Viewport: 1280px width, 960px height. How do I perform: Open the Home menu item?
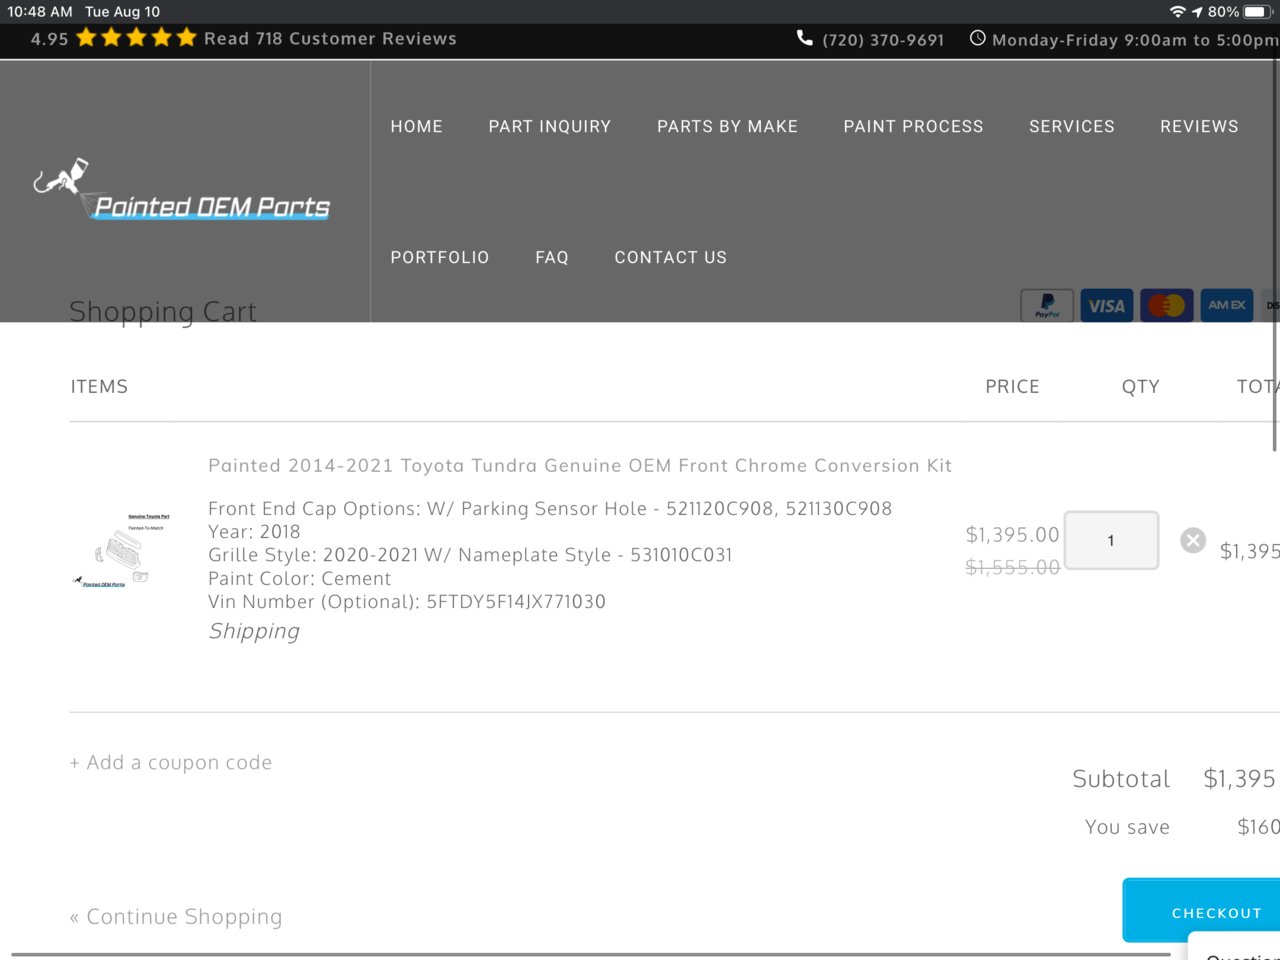pyautogui.click(x=416, y=127)
